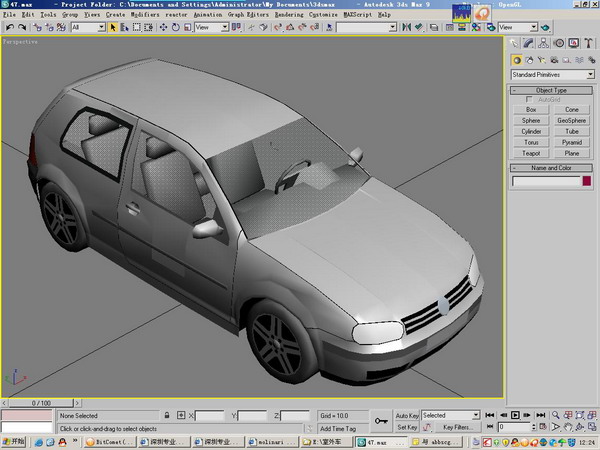Expand the Standard Primitives dropdown

click(x=588, y=75)
